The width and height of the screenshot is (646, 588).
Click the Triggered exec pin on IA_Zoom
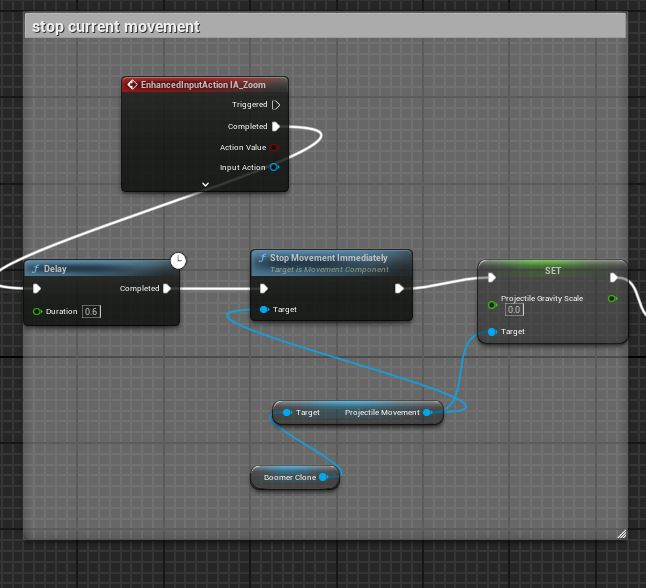point(276,105)
